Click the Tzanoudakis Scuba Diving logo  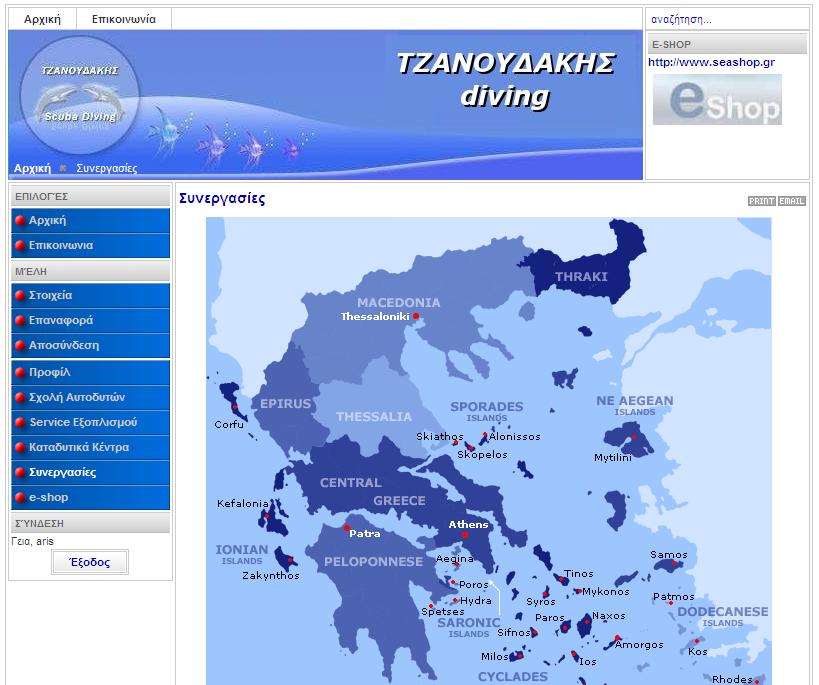[x=80, y=95]
